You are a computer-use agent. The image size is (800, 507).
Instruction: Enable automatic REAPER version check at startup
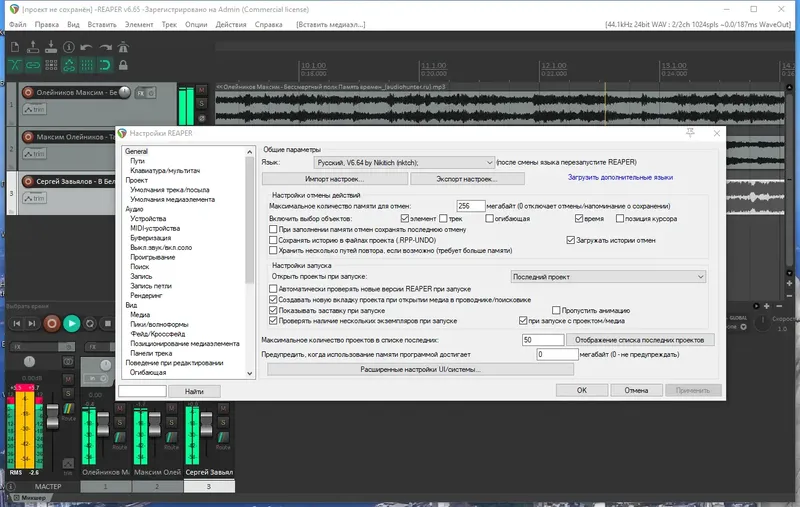[273, 289]
